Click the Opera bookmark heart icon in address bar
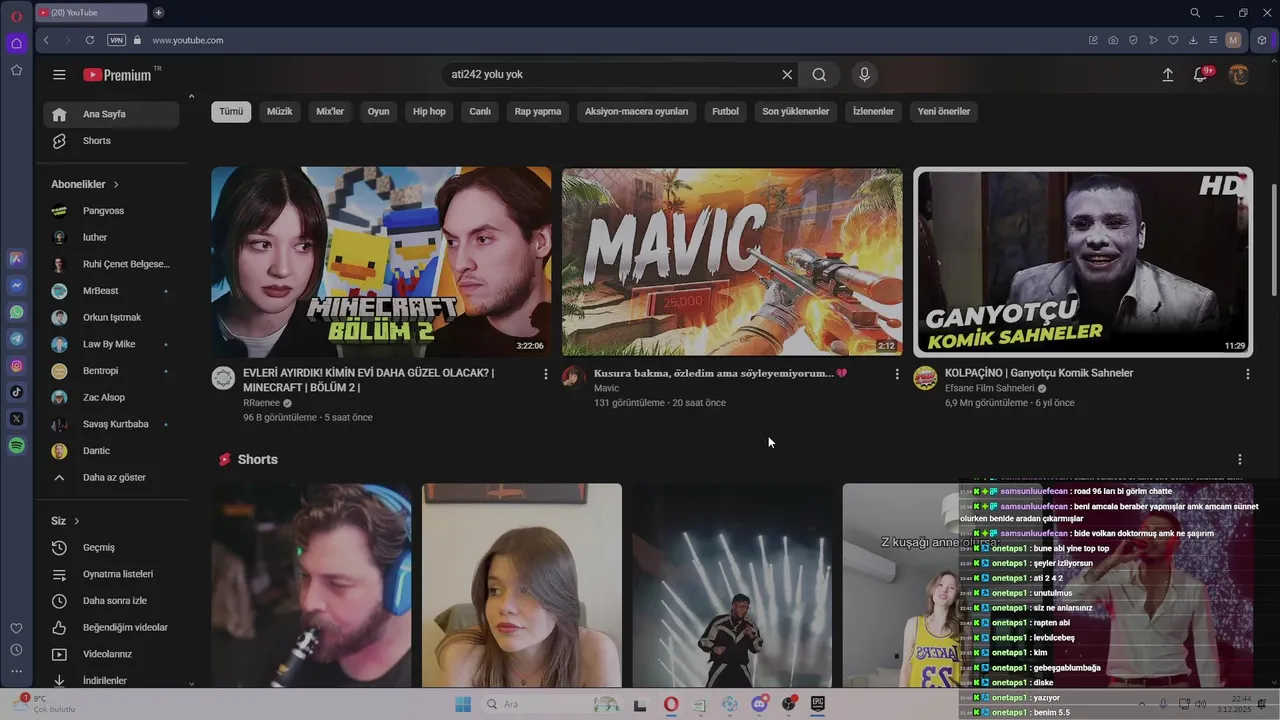The height and width of the screenshot is (720, 1280). click(1173, 40)
